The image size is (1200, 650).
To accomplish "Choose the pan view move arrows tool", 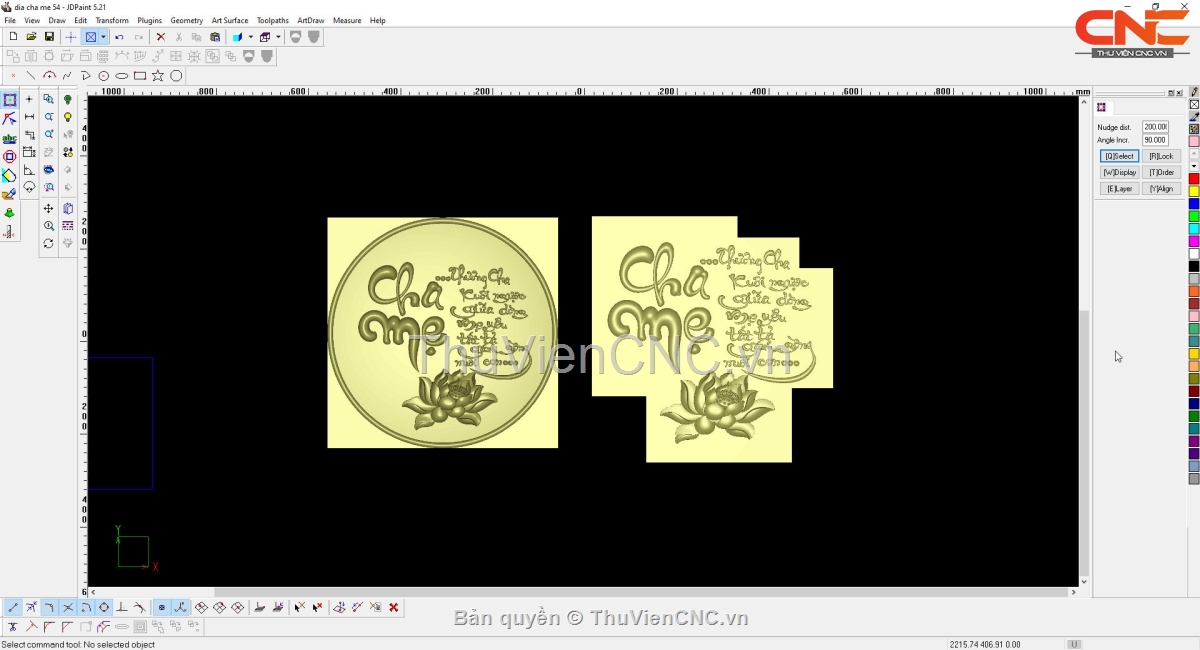I will coord(48,208).
